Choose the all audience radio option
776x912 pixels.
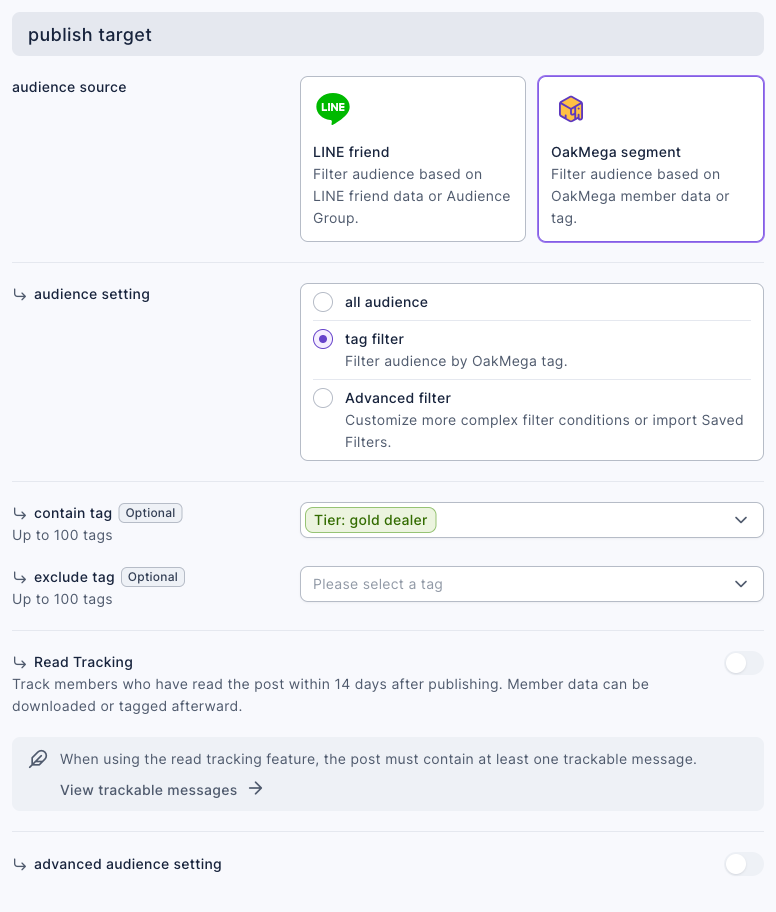[323, 302]
